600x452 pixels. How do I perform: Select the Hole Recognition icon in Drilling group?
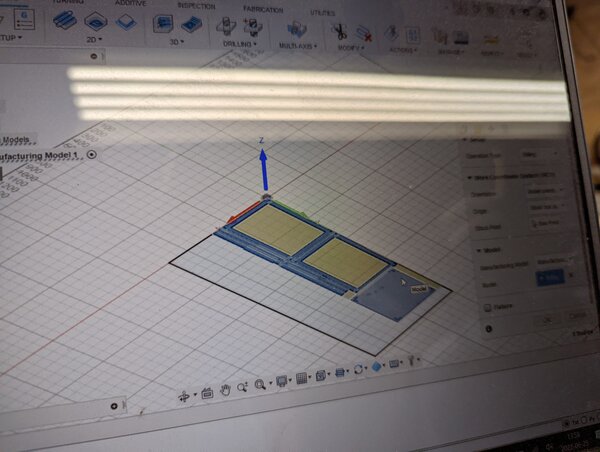(253, 28)
